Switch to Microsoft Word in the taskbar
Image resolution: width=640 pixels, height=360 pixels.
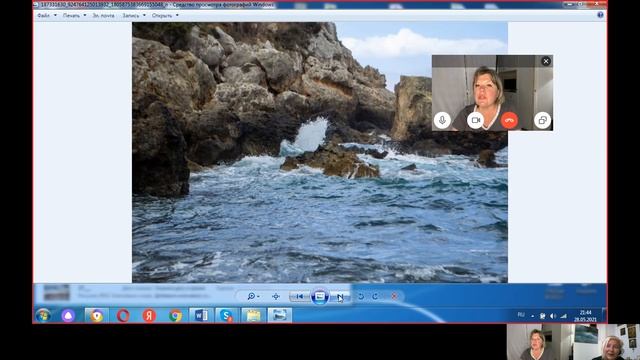pos(201,316)
